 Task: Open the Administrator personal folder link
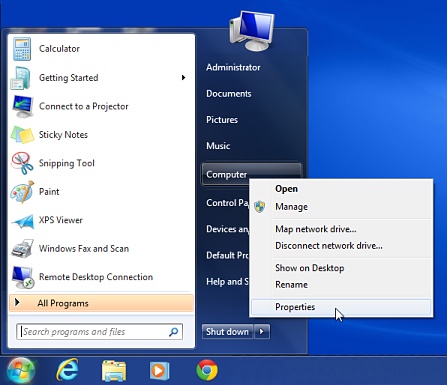click(233, 67)
